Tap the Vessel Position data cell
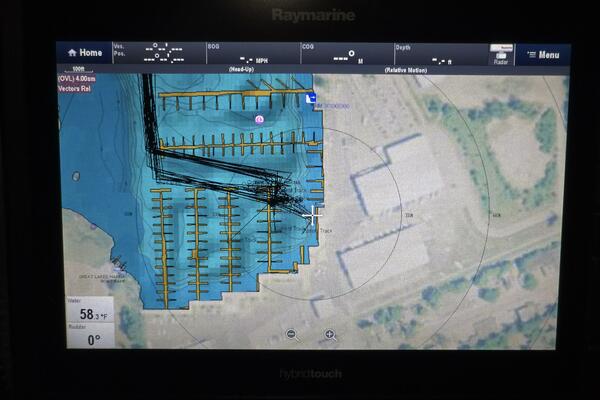Viewport: 600px width, 400px height. [160, 53]
